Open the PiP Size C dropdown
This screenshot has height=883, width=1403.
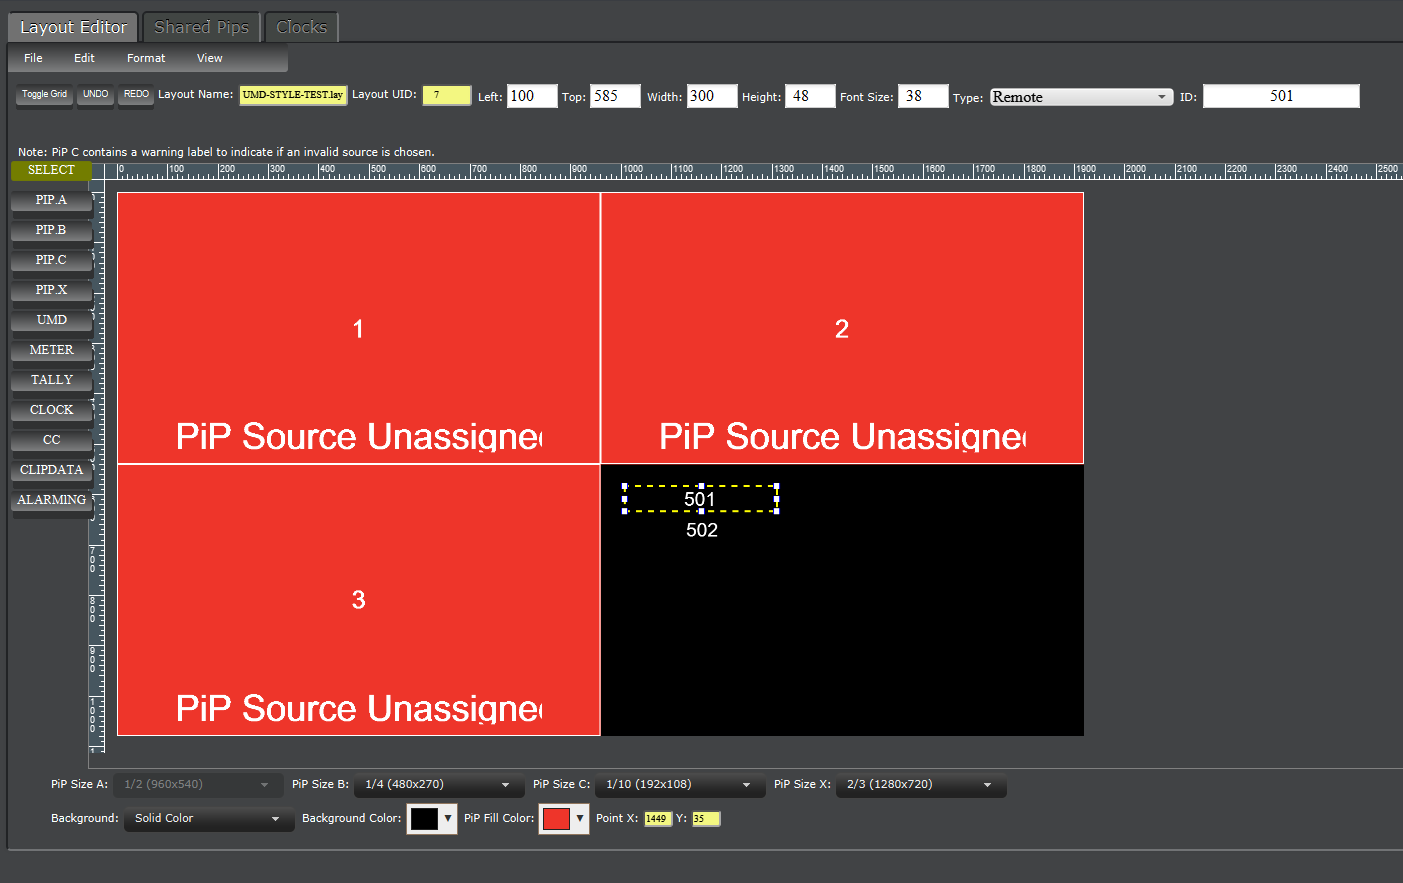click(678, 785)
